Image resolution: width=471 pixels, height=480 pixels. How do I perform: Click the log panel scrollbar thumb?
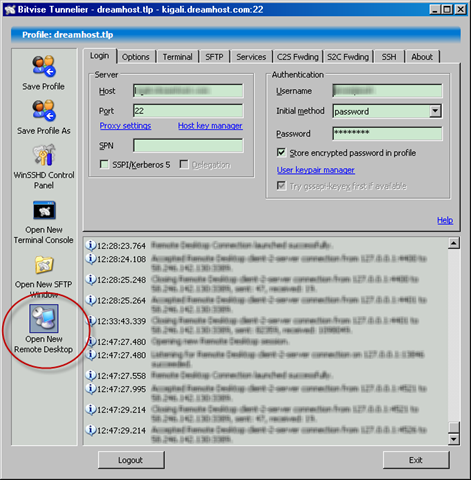point(454,427)
